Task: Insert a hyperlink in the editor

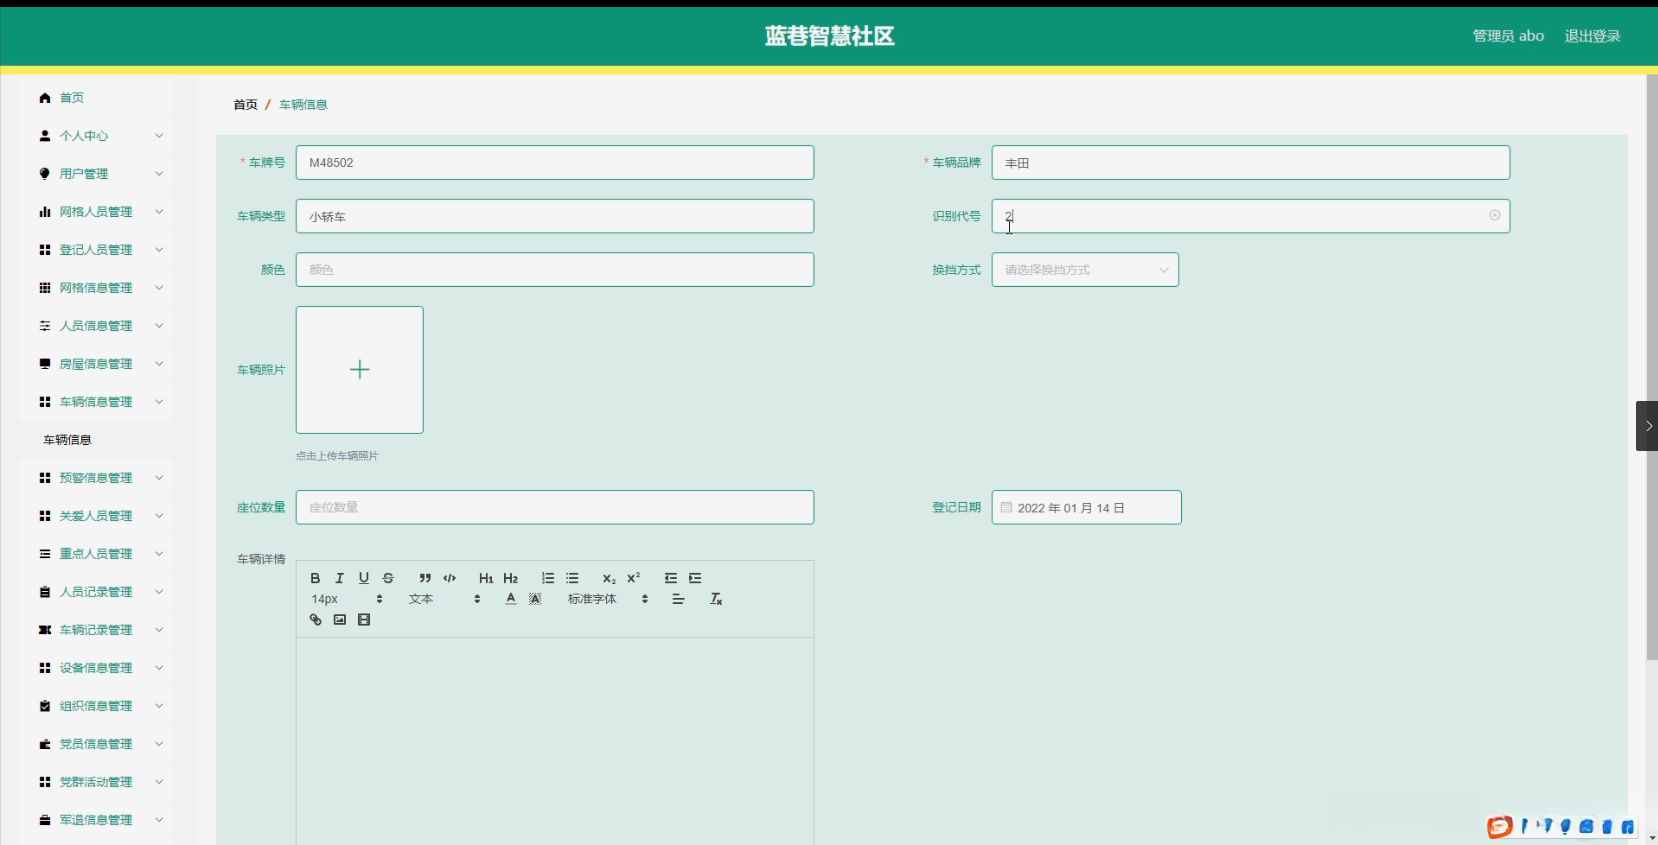Action: 315,620
